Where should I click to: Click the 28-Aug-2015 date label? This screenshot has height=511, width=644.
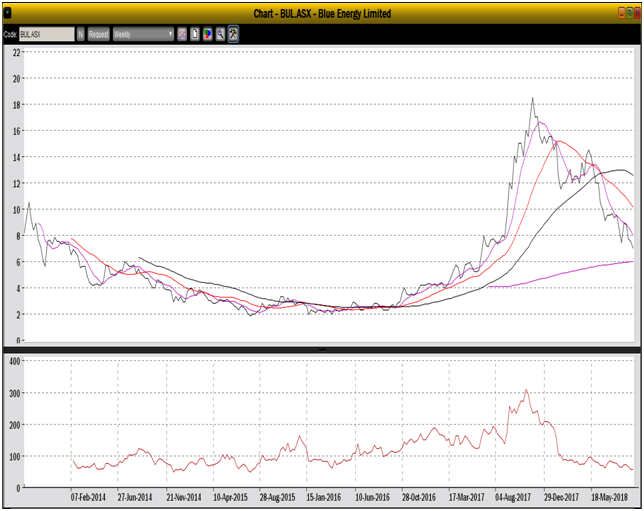pyautogui.click(x=277, y=497)
